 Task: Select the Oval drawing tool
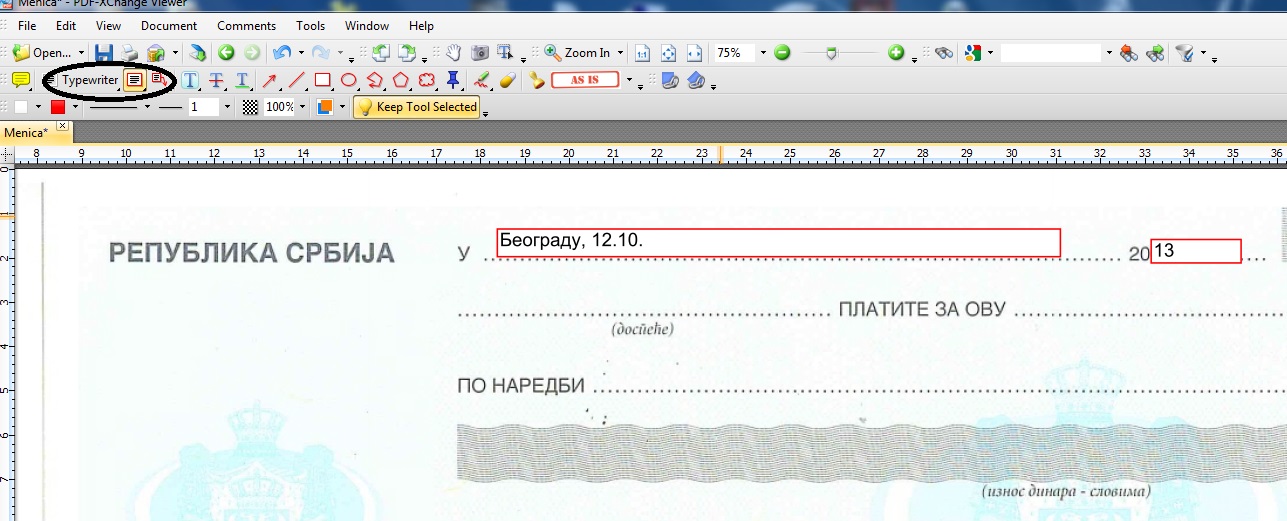348,80
